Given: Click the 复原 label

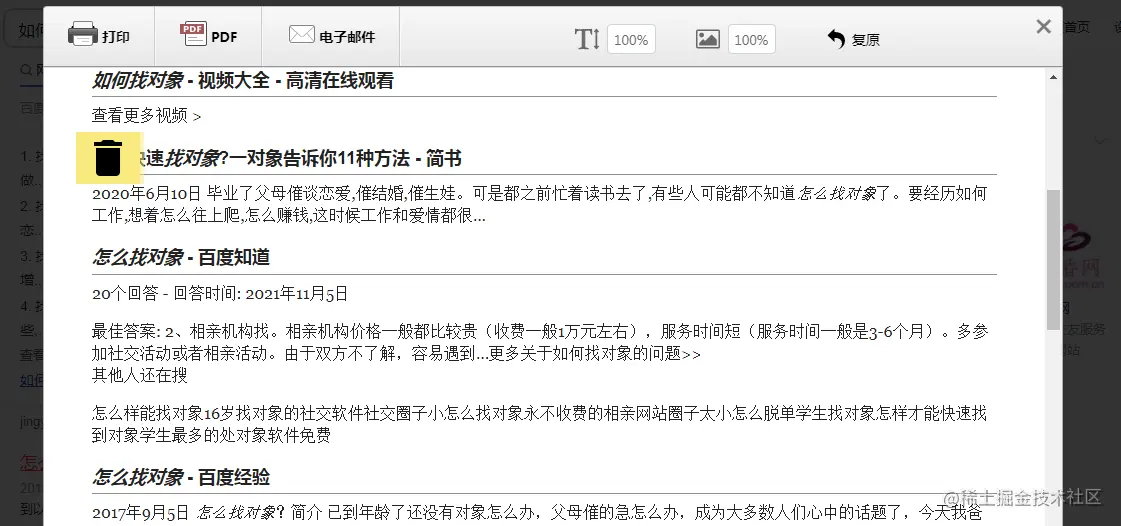Looking at the screenshot, I should (866, 40).
